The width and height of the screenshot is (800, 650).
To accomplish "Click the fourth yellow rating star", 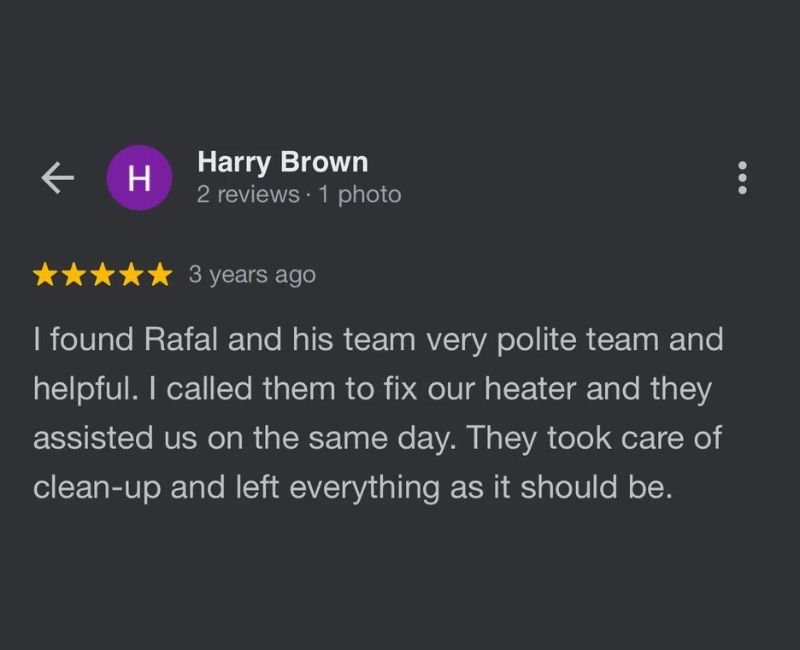I will click(x=130, y=275).
